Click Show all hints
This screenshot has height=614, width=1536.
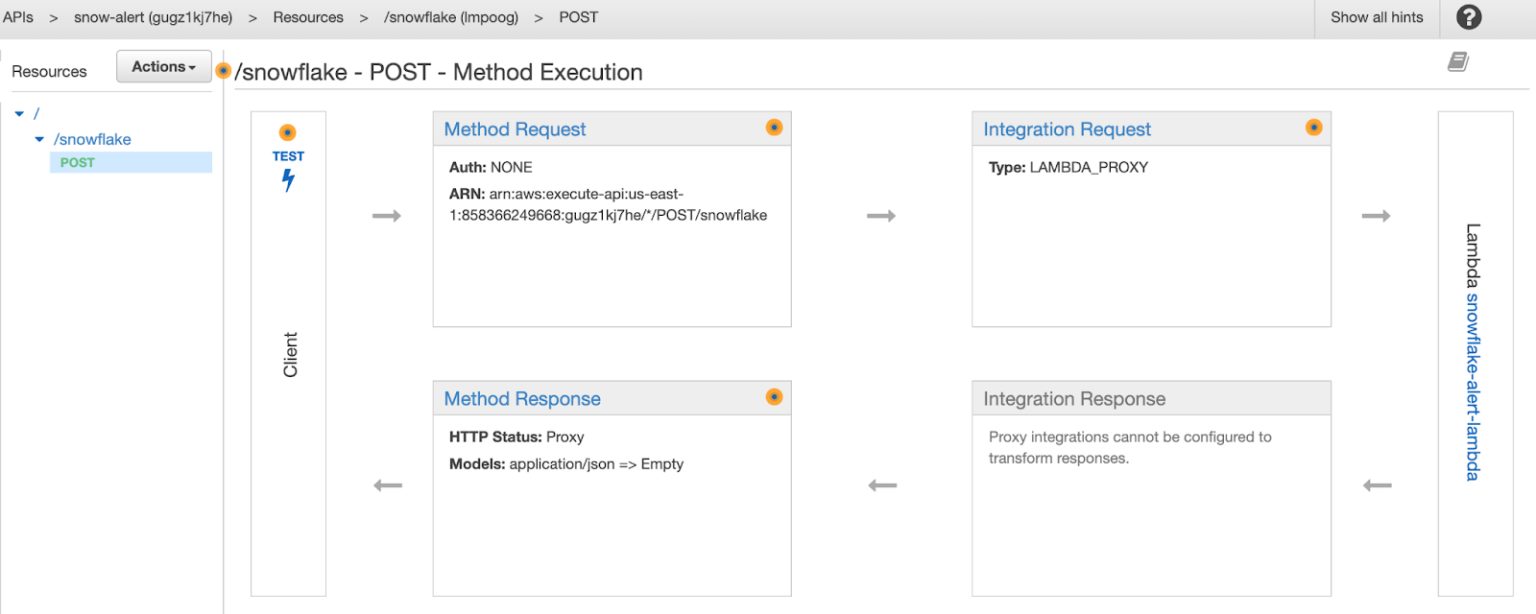(1376, 17)
